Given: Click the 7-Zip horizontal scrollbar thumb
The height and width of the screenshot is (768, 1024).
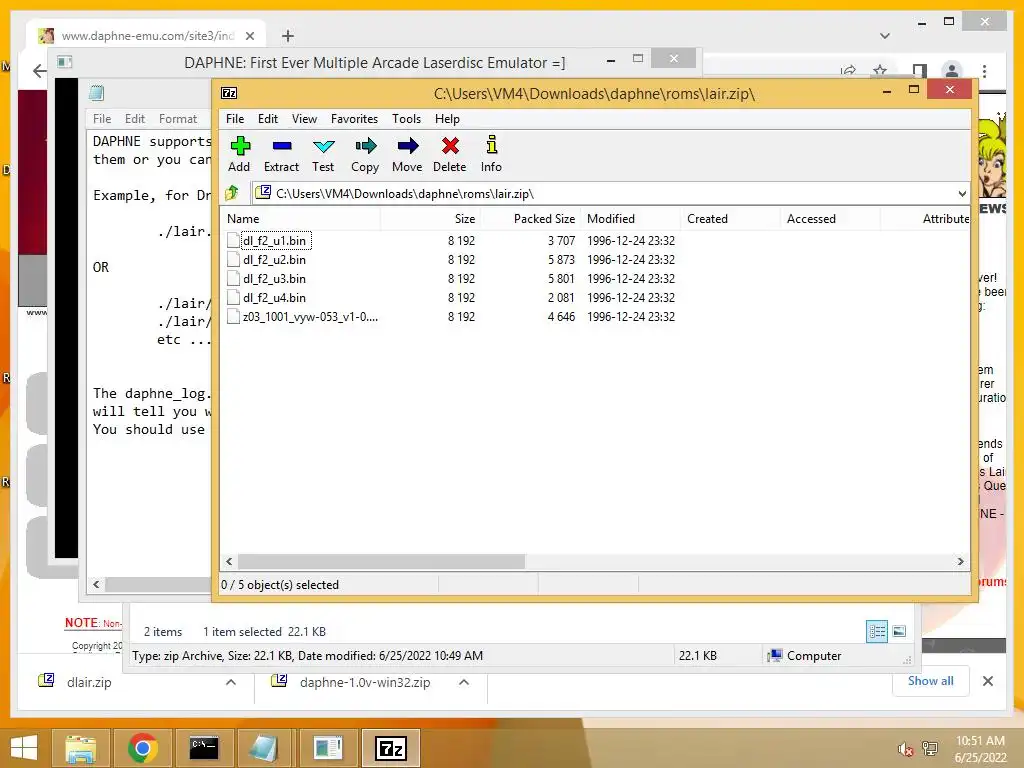Looking at the screenshot, I should (x=381, y=562).
